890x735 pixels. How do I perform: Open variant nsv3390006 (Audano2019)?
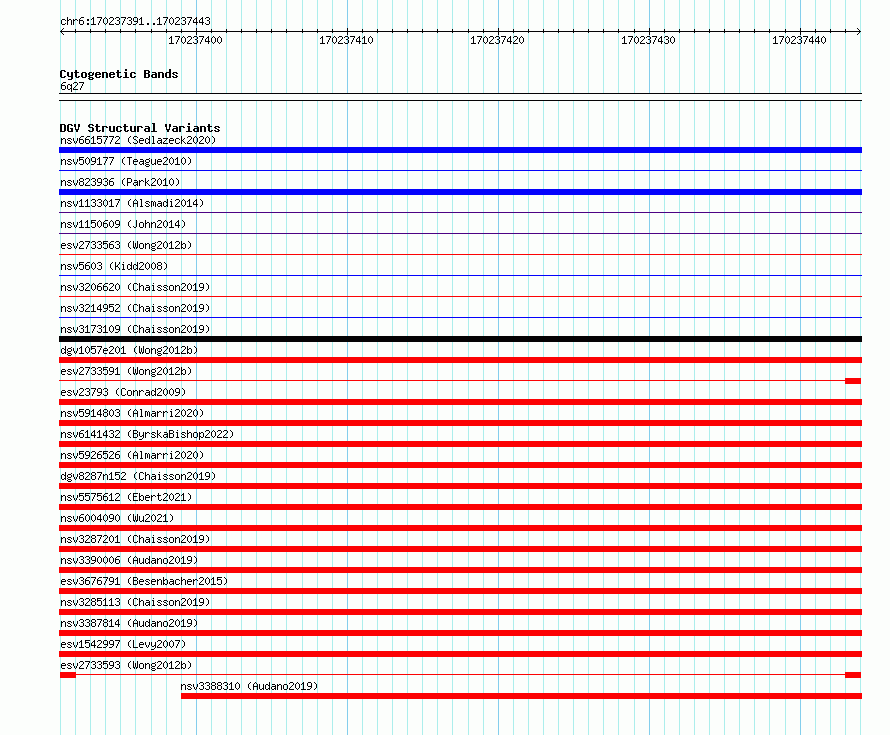tap(129, 560)
